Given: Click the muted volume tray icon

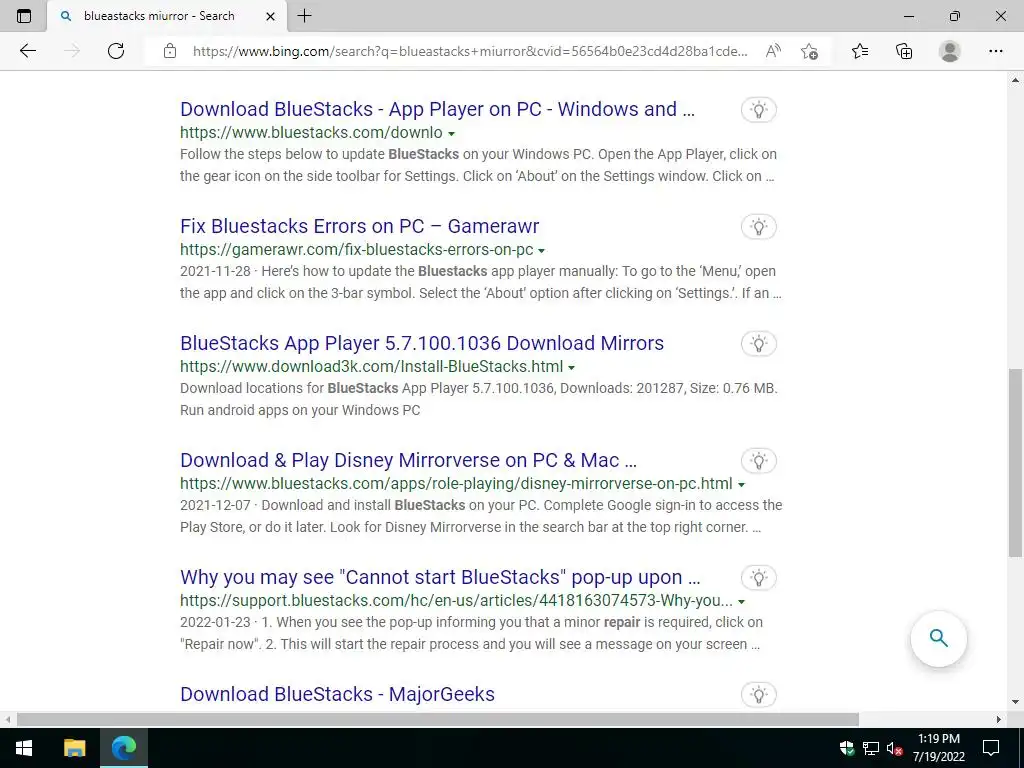Looking at the screenshot, I should pos(894,748).
